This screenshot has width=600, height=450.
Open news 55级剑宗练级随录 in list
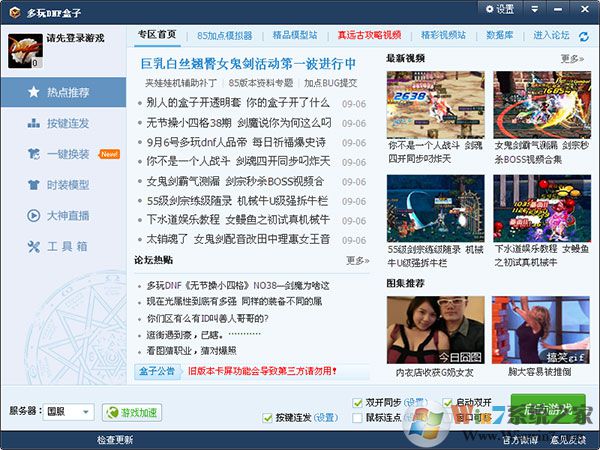[x=237, y=201]
